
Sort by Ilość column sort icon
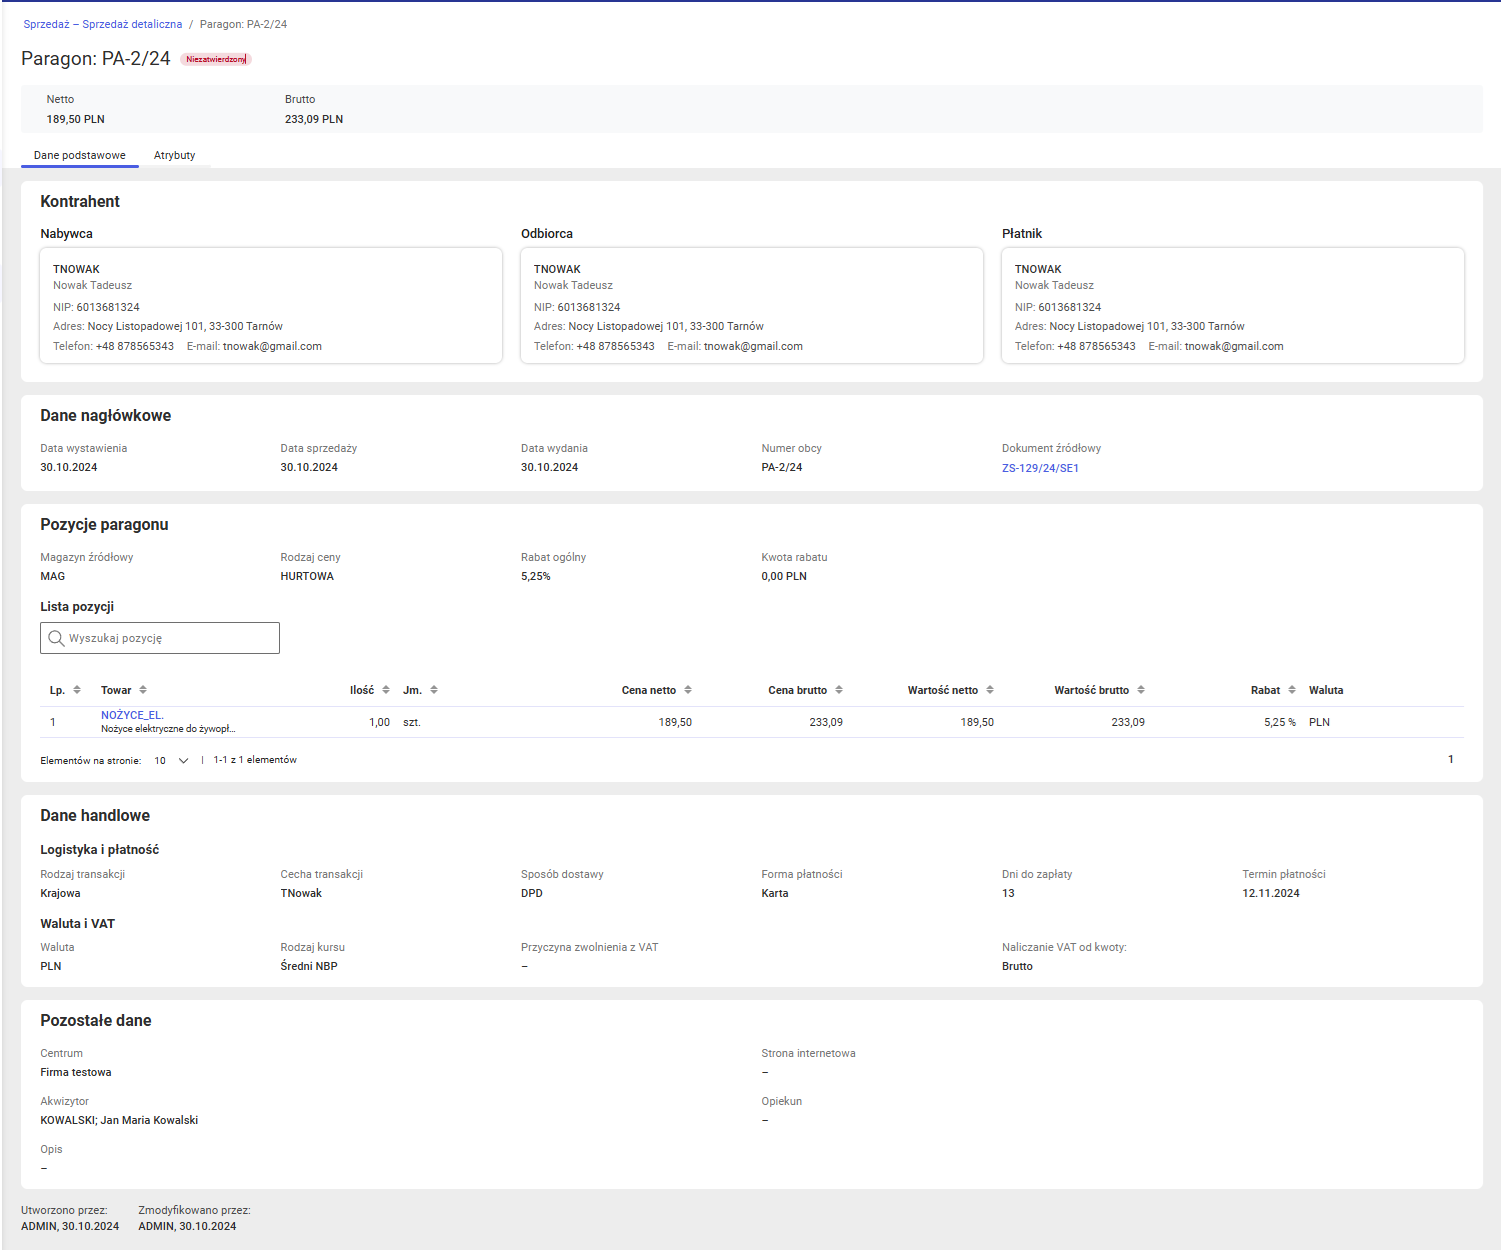tap(386, 690)
